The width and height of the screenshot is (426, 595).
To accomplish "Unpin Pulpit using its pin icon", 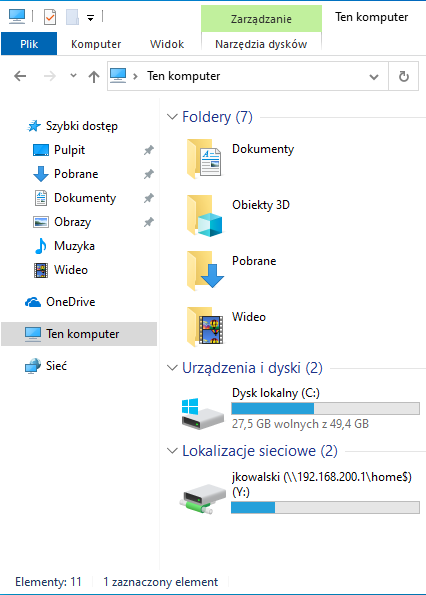I will point(149,150).
